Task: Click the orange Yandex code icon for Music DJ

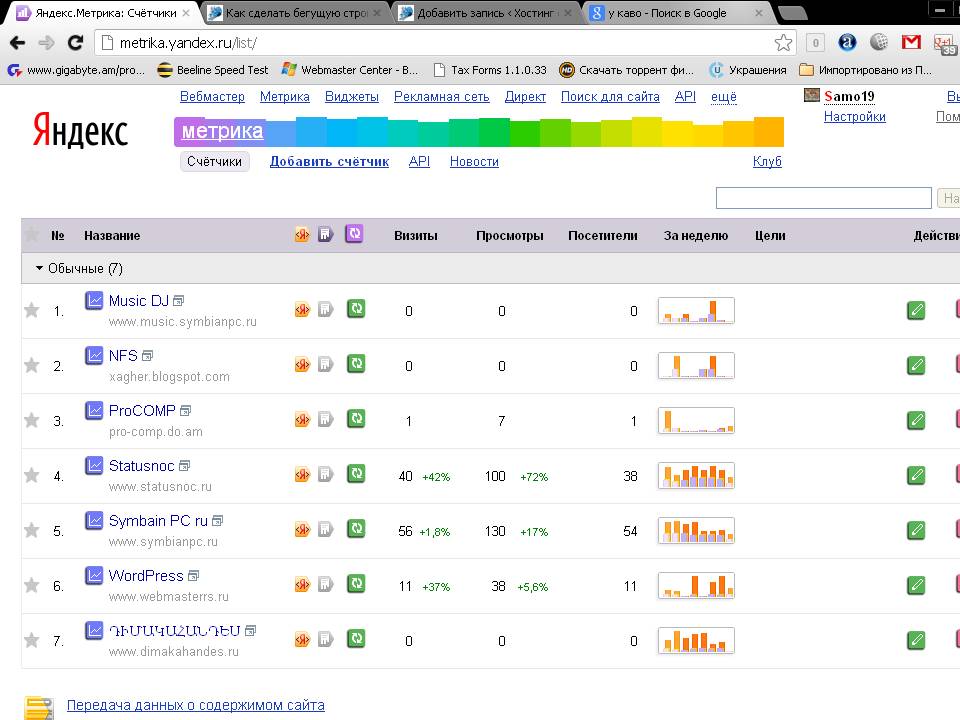Action: (x=302, y=310)
